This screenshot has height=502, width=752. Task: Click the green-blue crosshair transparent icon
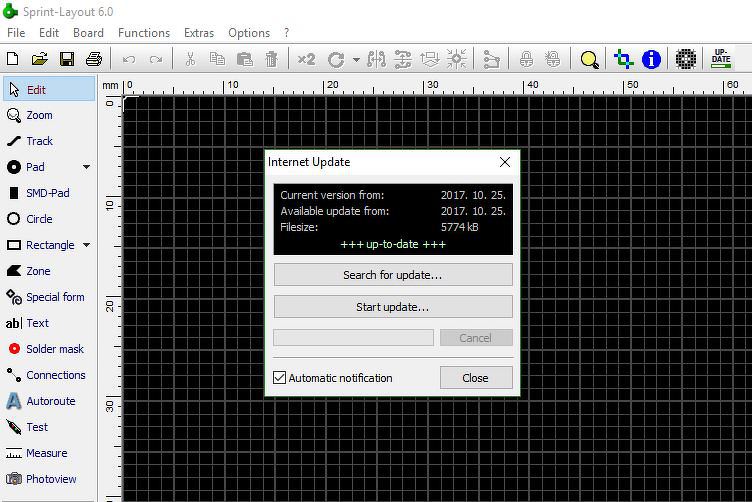tap(623, 59)
